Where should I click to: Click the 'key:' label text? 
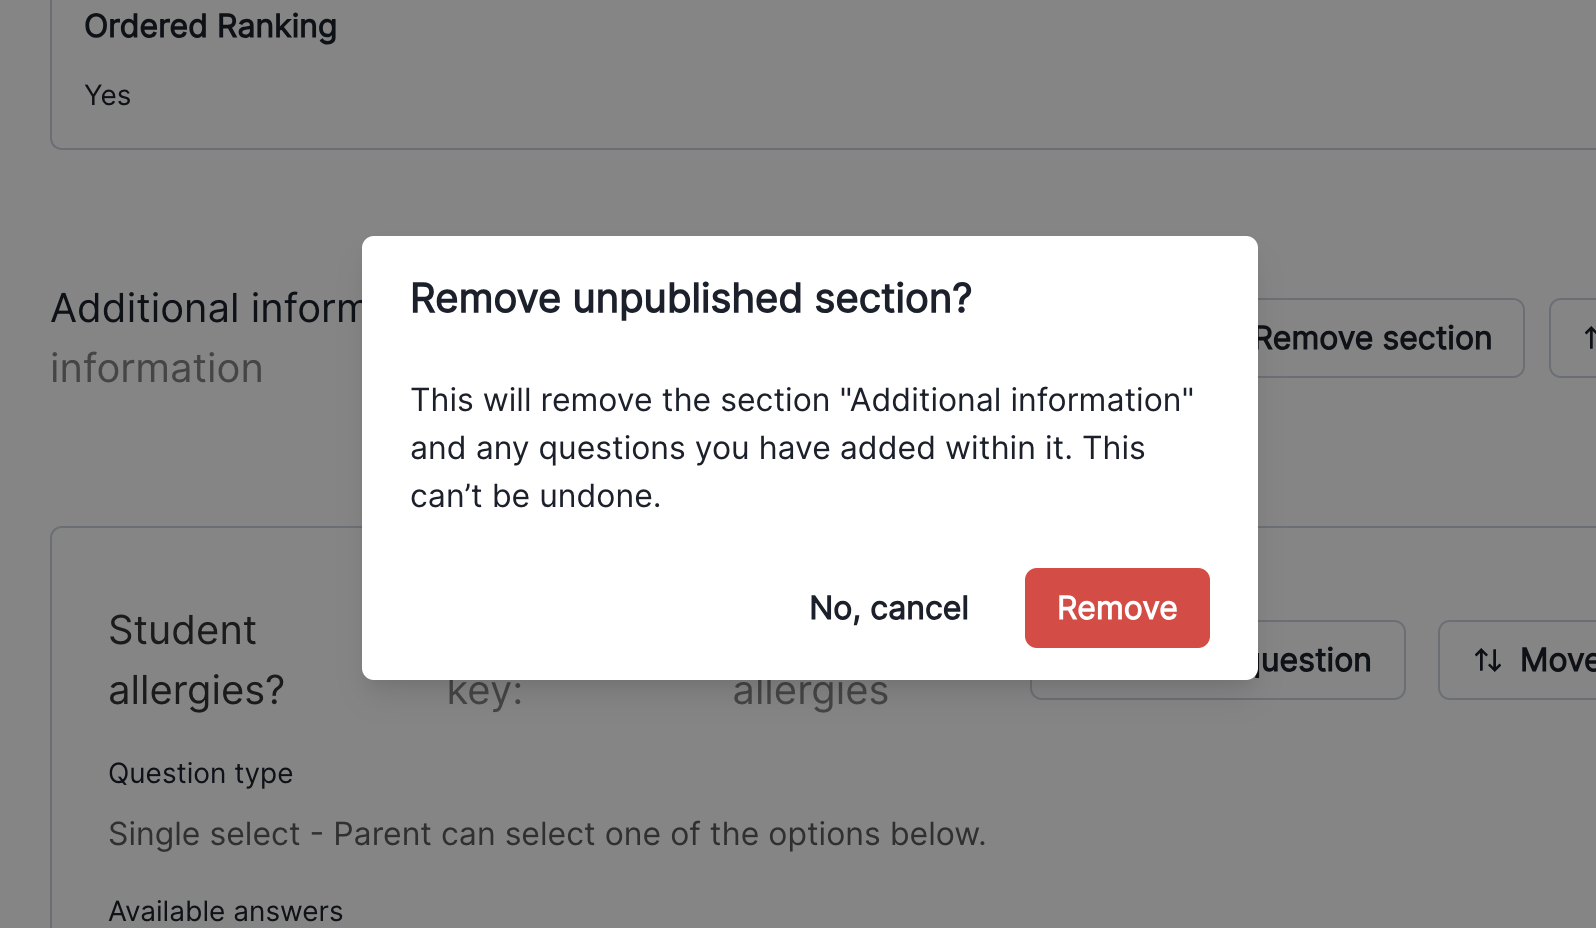tap(484, 692)
